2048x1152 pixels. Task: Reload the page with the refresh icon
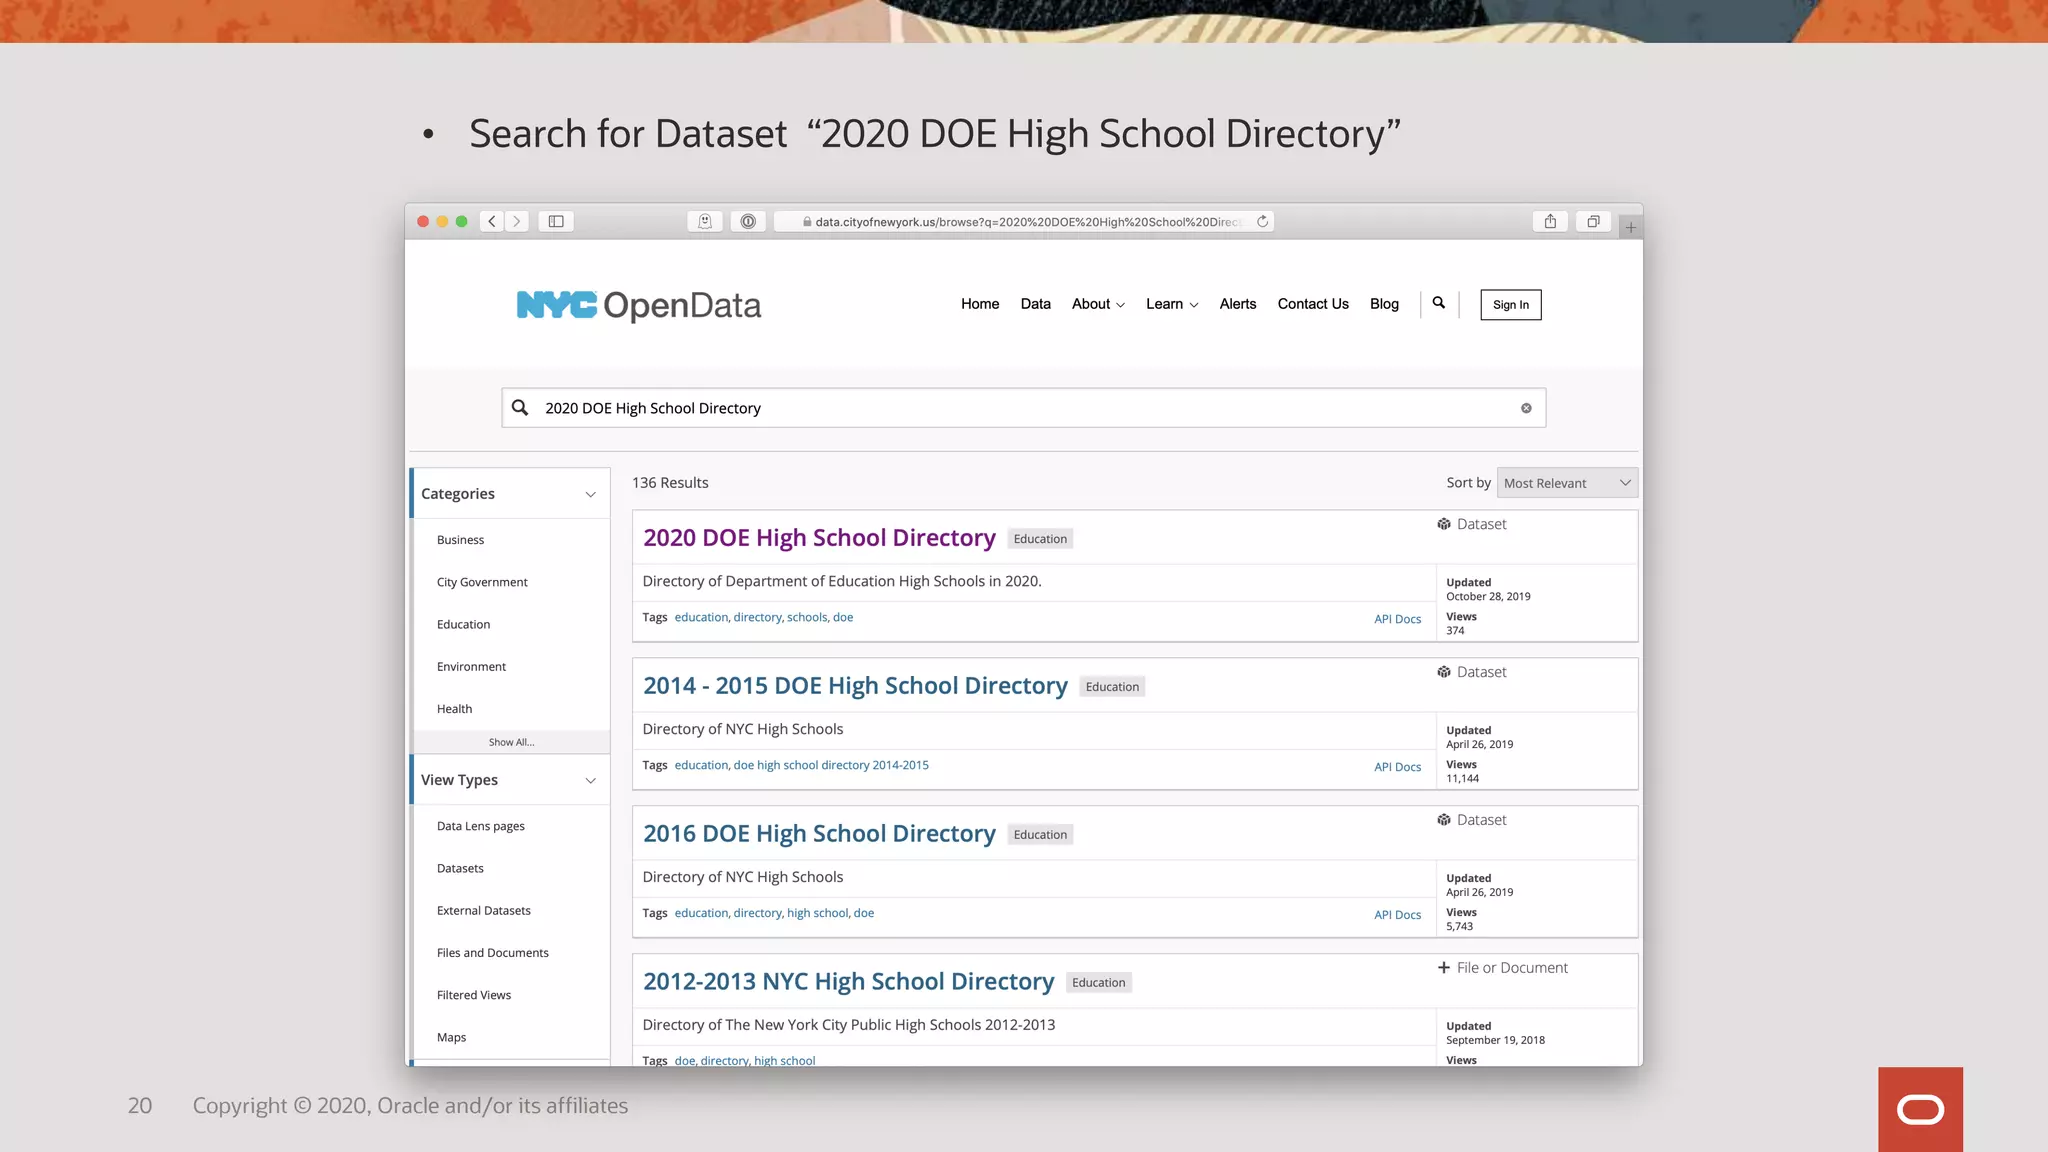pos(1263,221)
